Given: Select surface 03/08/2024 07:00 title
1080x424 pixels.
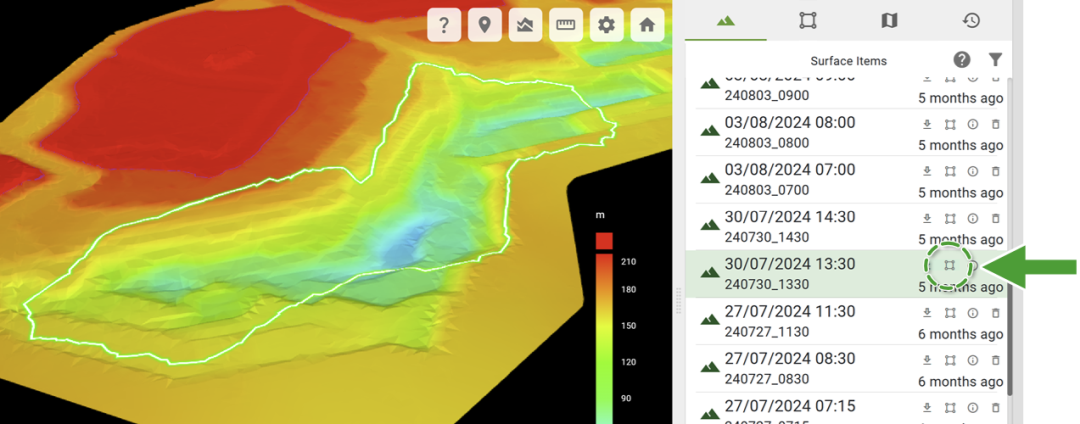Looking at the screenshot, I should point(790,170).
